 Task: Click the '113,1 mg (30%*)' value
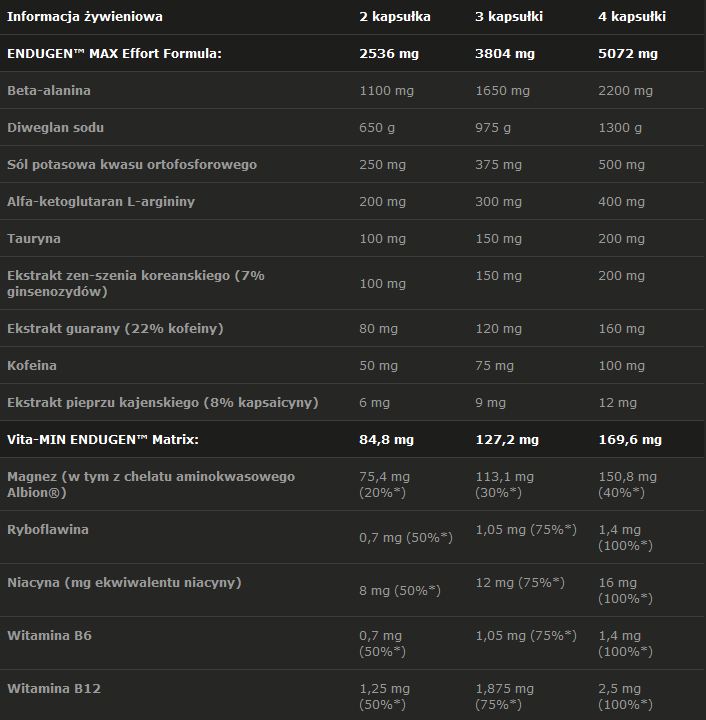click(x=504, y=484)
